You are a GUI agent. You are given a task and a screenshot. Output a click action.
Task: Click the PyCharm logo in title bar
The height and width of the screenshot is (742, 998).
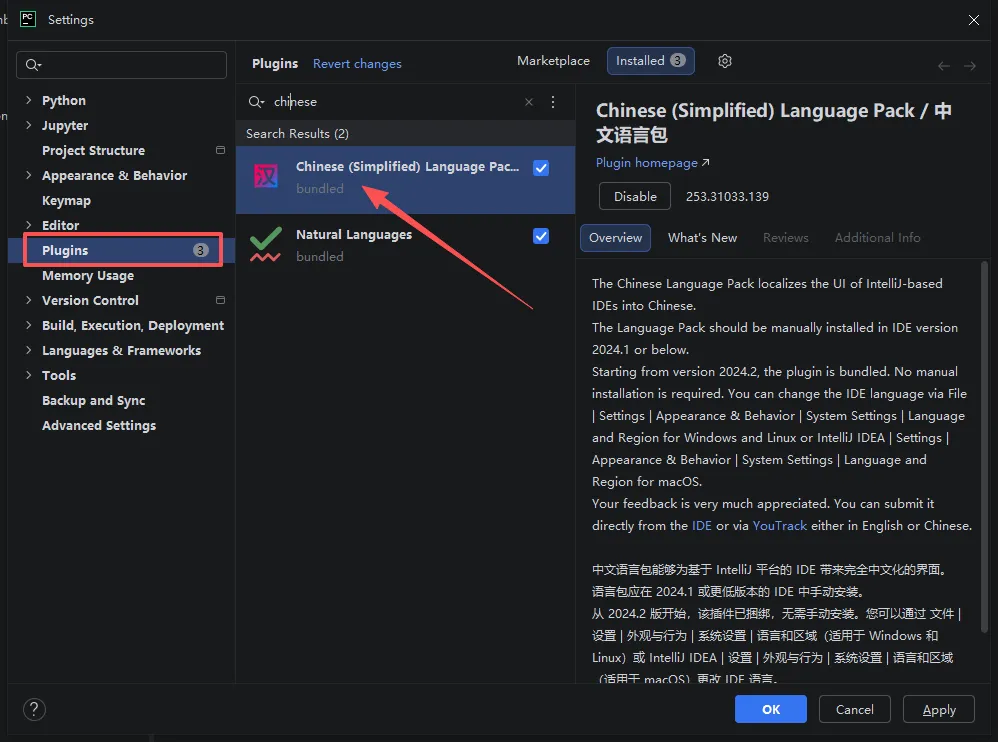point(28,19)
